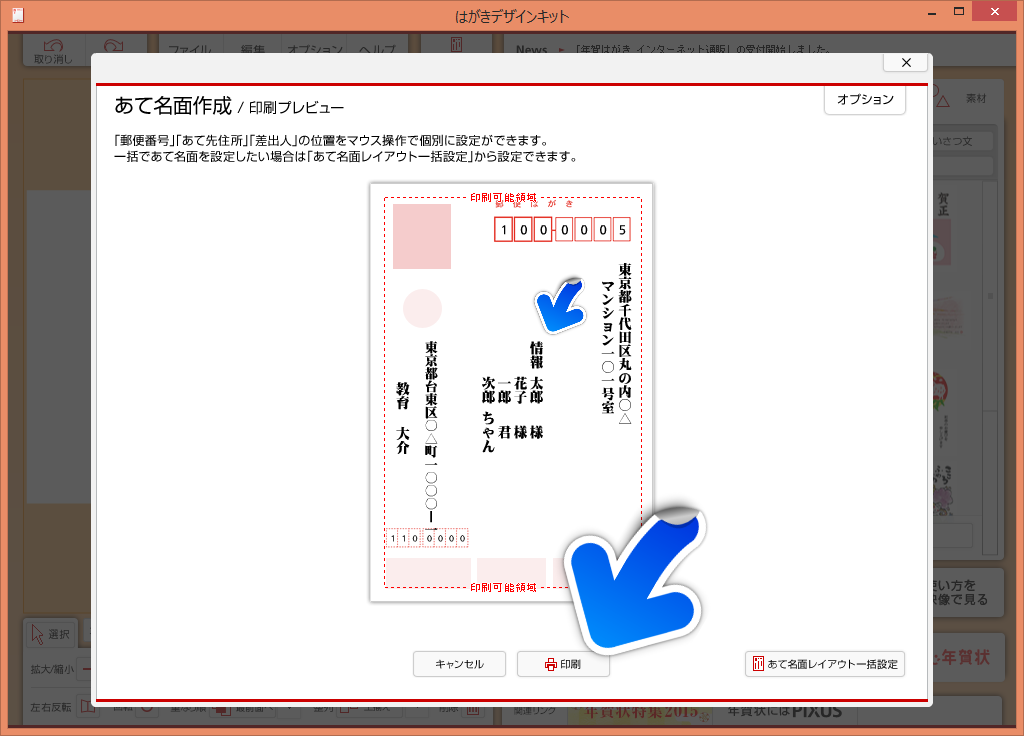This screenshot has height=736, width=1024.
Task: Maximize the はがきデザインキット window
Action: click(x=959, y=12)
